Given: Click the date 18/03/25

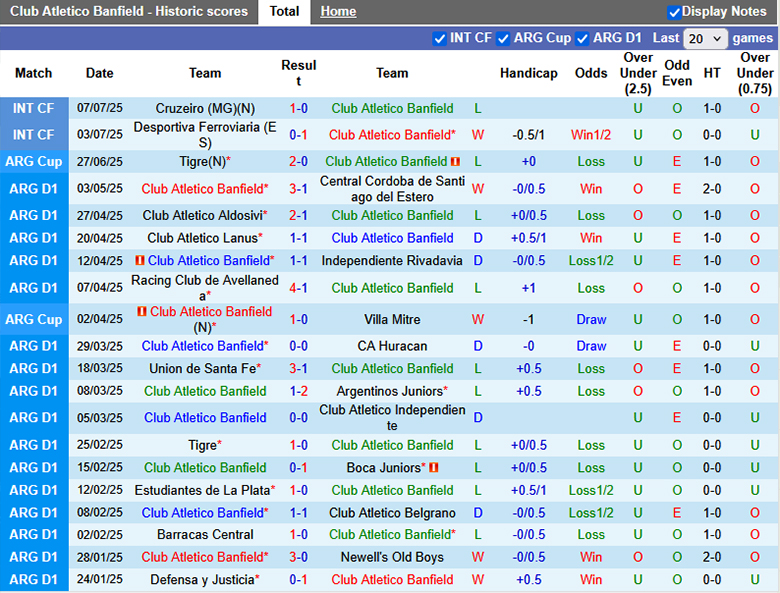Looking at the screenshot, I should click(x=99, y=368).
